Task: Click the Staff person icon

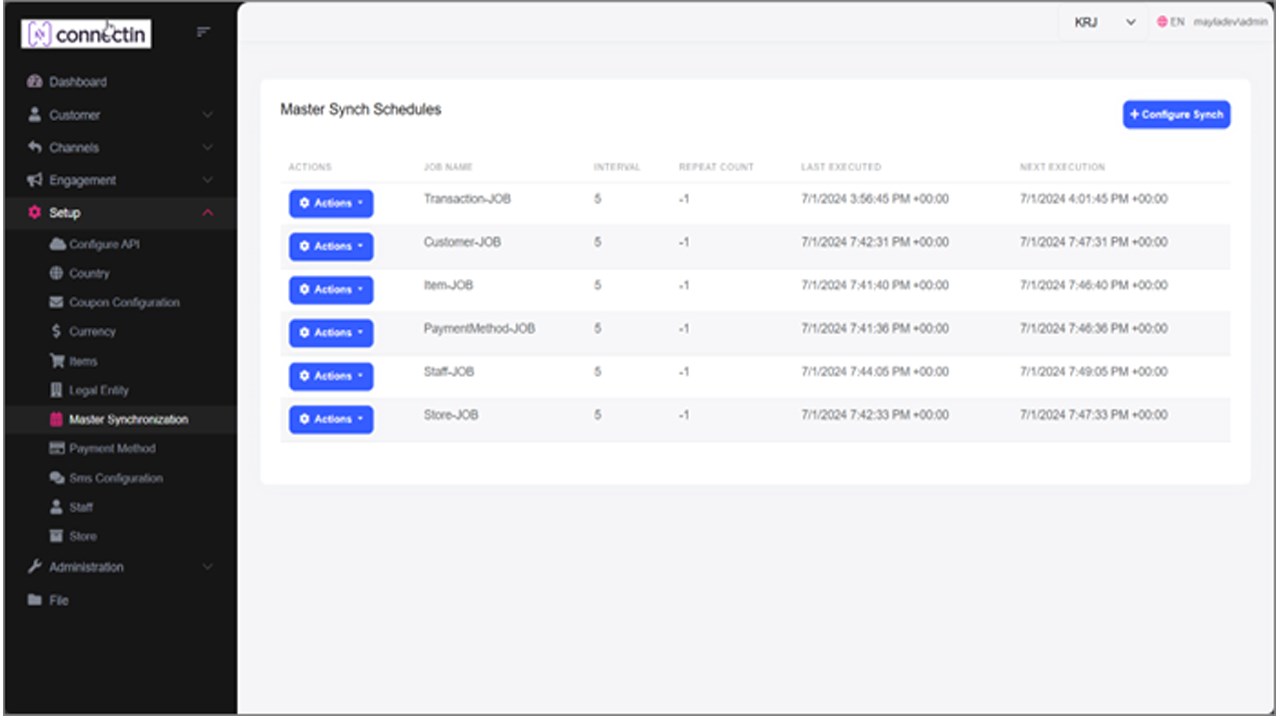Action: pyautogui.click(x=56, y=507)
